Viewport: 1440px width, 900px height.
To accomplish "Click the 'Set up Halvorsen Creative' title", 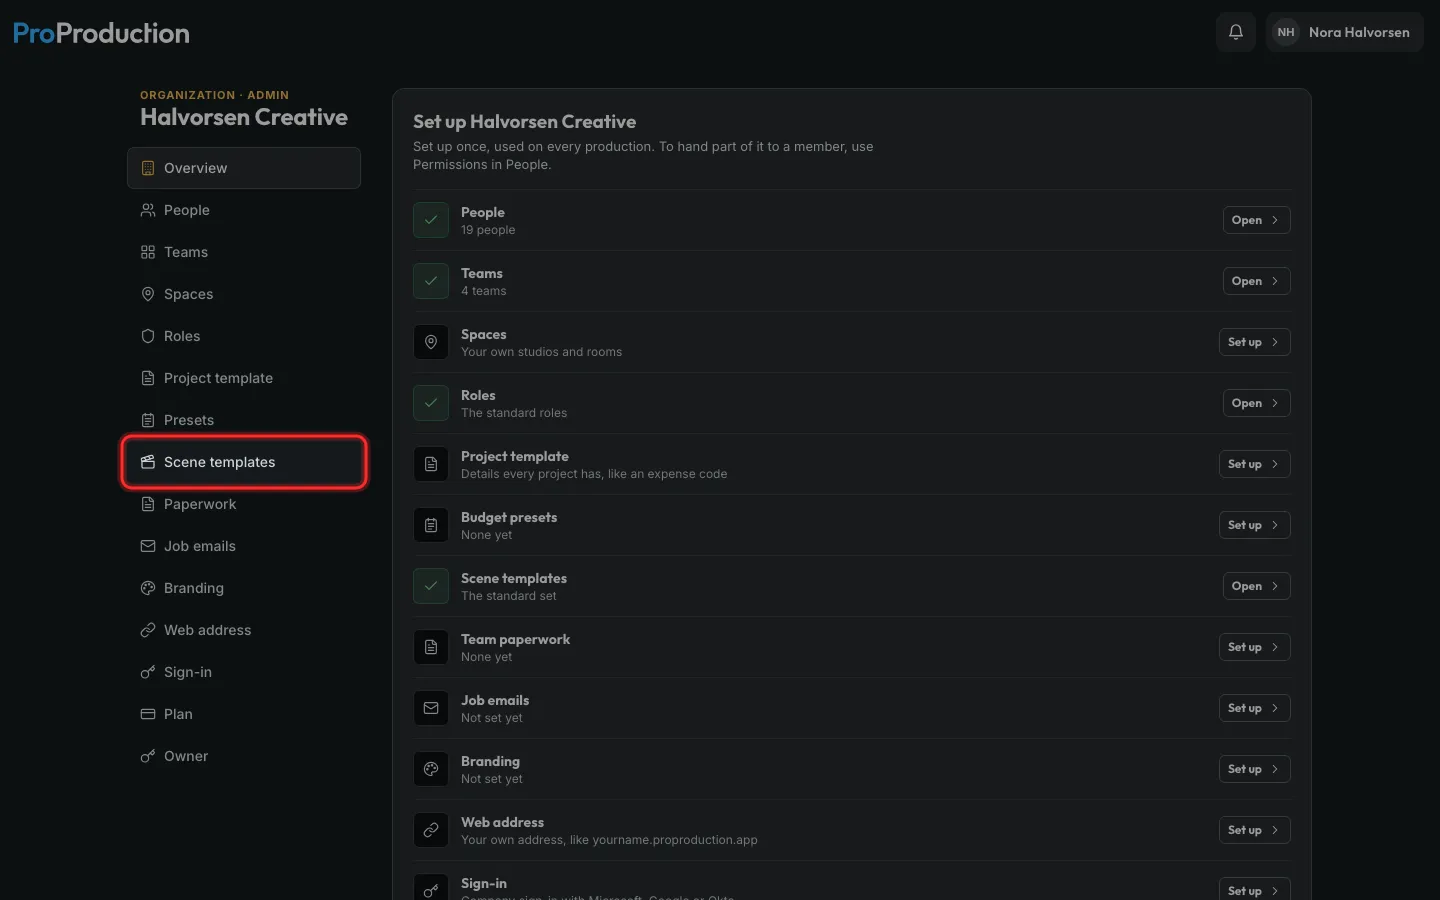I will pyautogui.click(x=524, y=122).
